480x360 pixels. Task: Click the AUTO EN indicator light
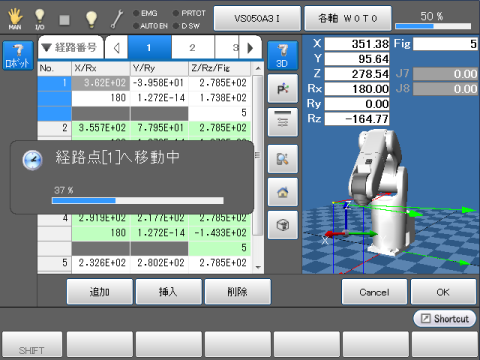coord(136,26)
